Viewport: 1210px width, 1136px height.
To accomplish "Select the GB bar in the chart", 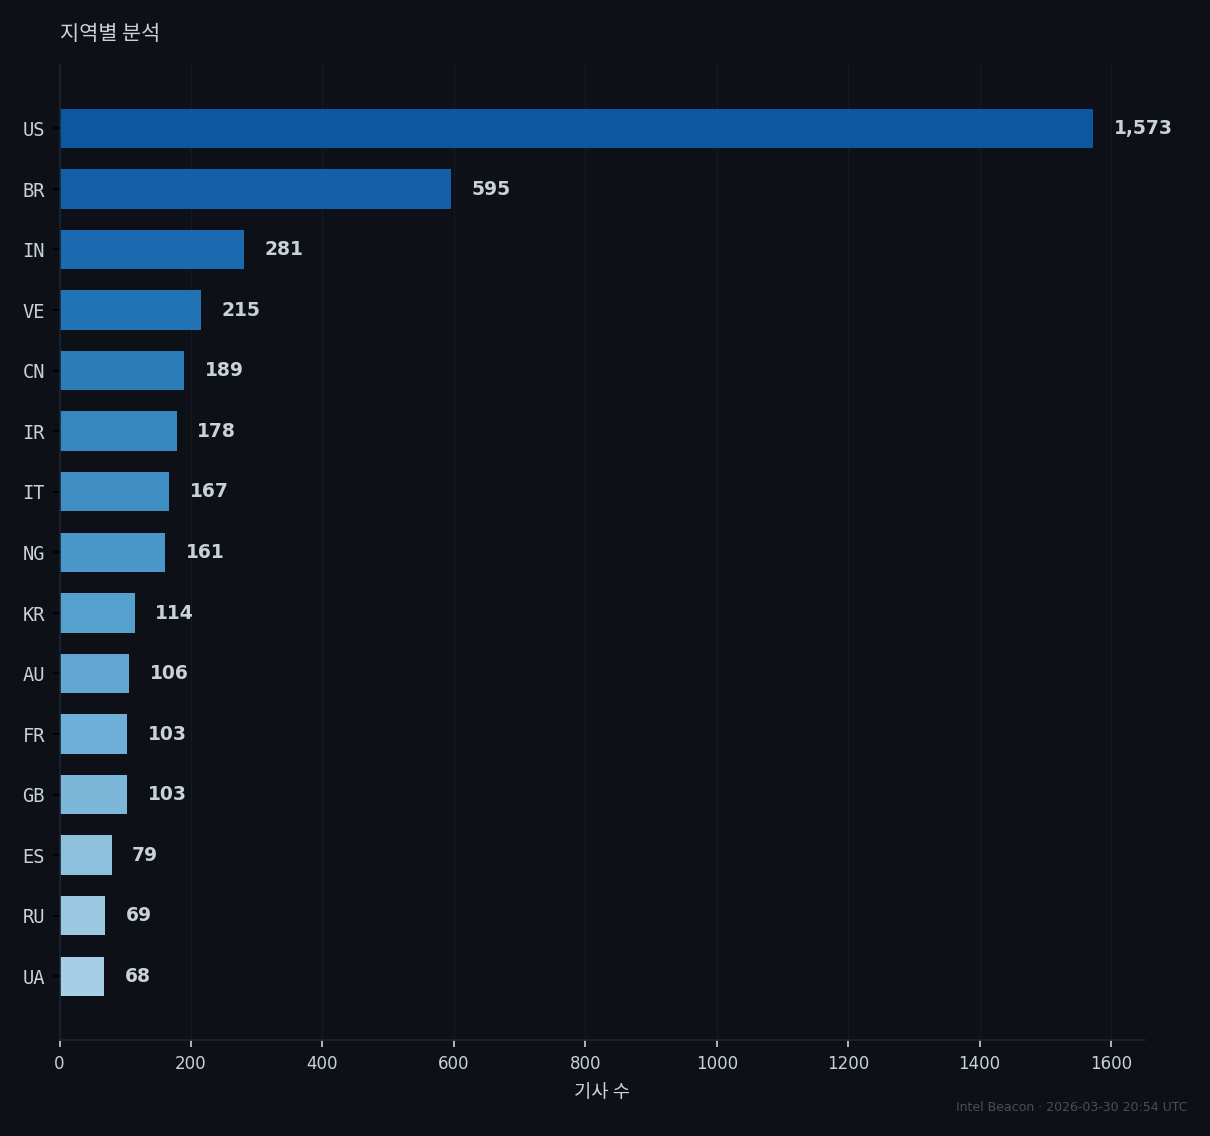I will 93,795.
